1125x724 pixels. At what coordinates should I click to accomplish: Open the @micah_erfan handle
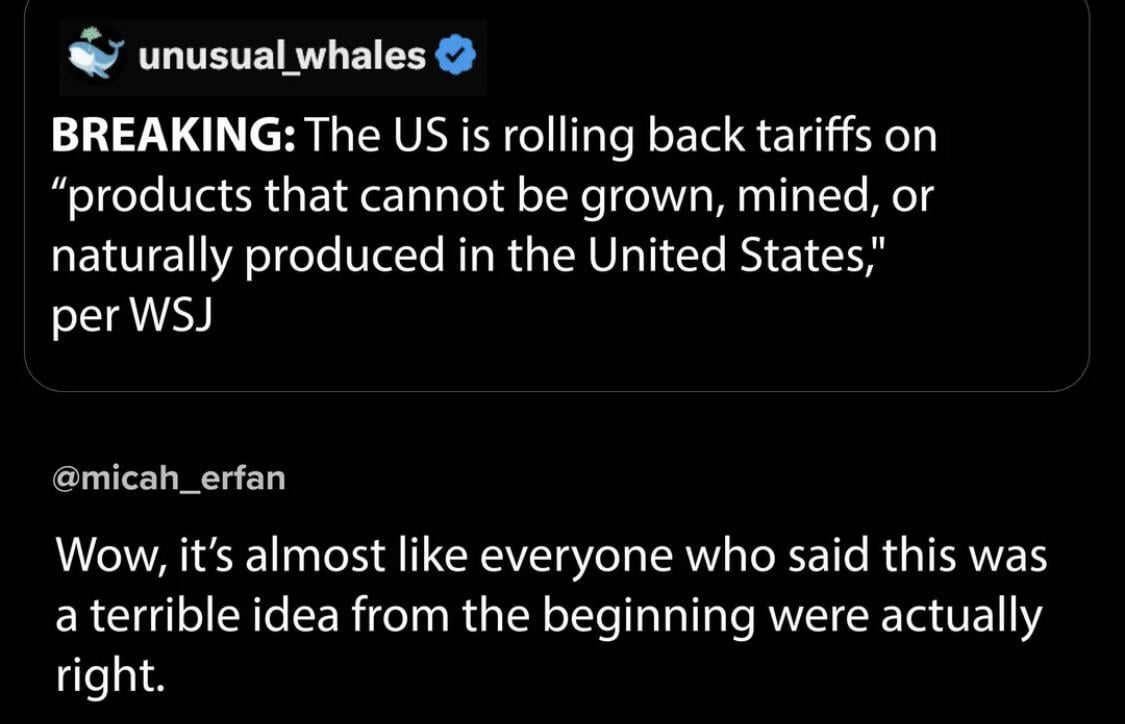pyautogui.click(x=168, y=479)
